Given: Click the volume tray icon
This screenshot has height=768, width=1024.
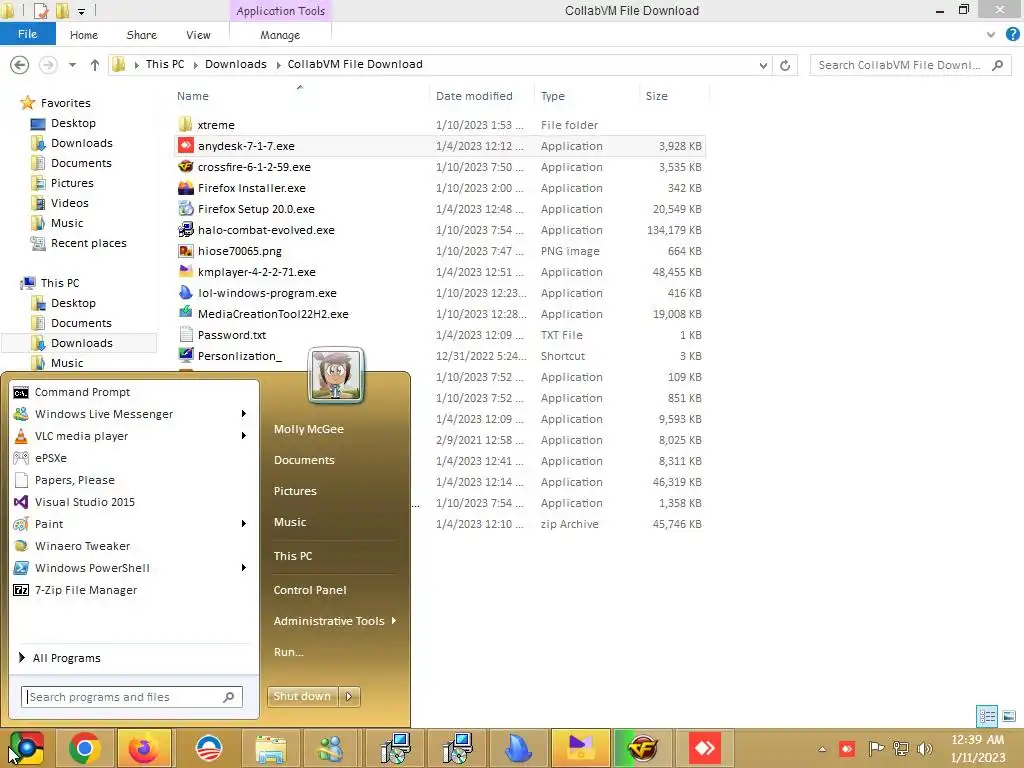Looking at the screenshot, I should (x=924, y=748).
